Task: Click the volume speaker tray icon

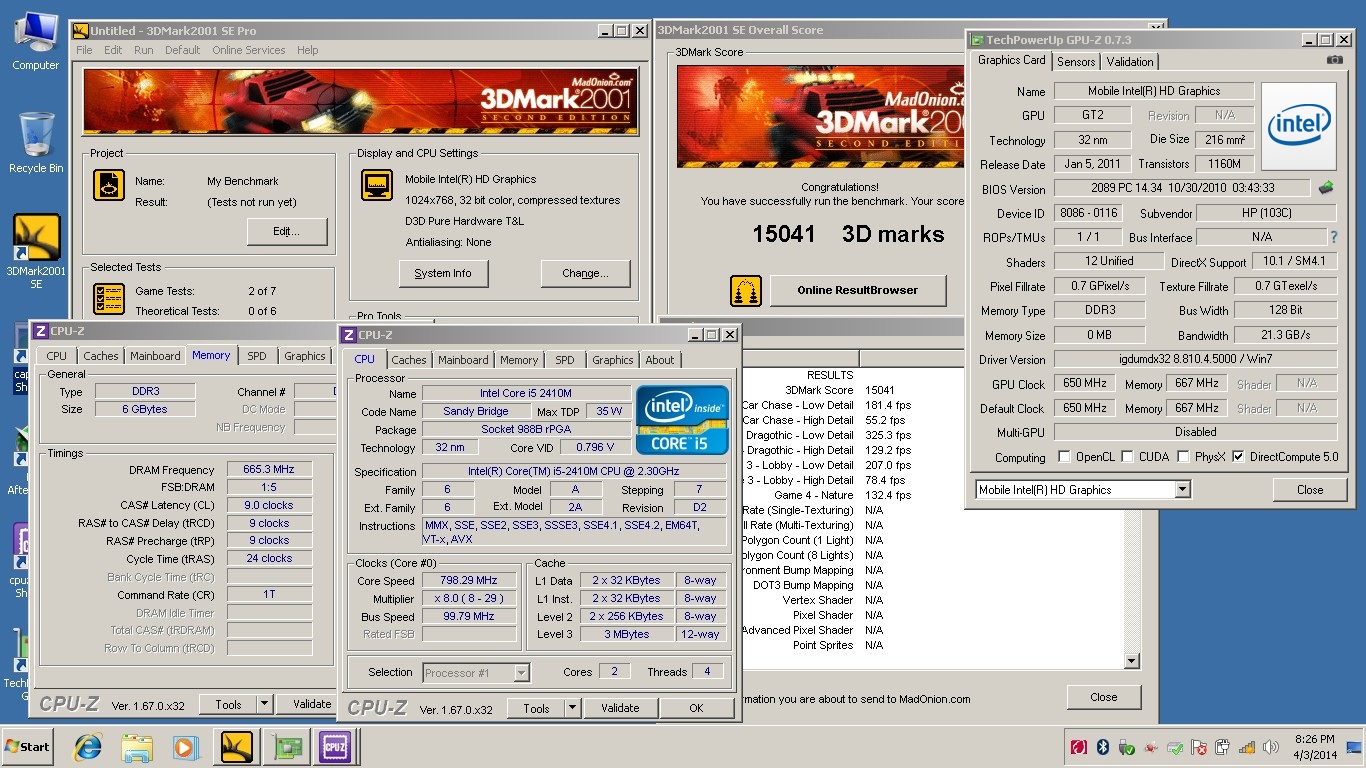Action: [1271, 747]
